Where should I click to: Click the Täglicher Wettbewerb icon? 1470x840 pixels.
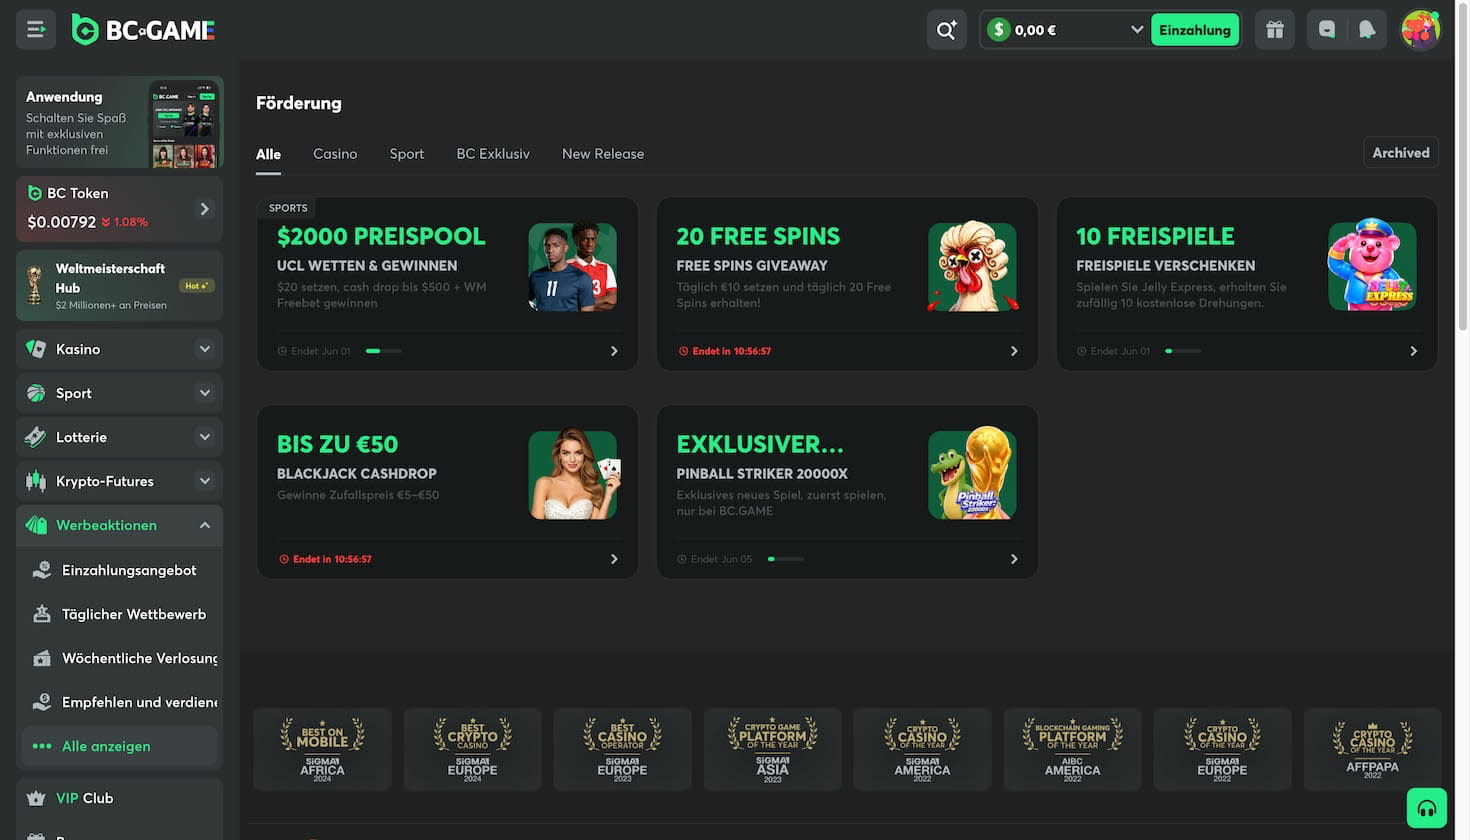tap(42, 614)
